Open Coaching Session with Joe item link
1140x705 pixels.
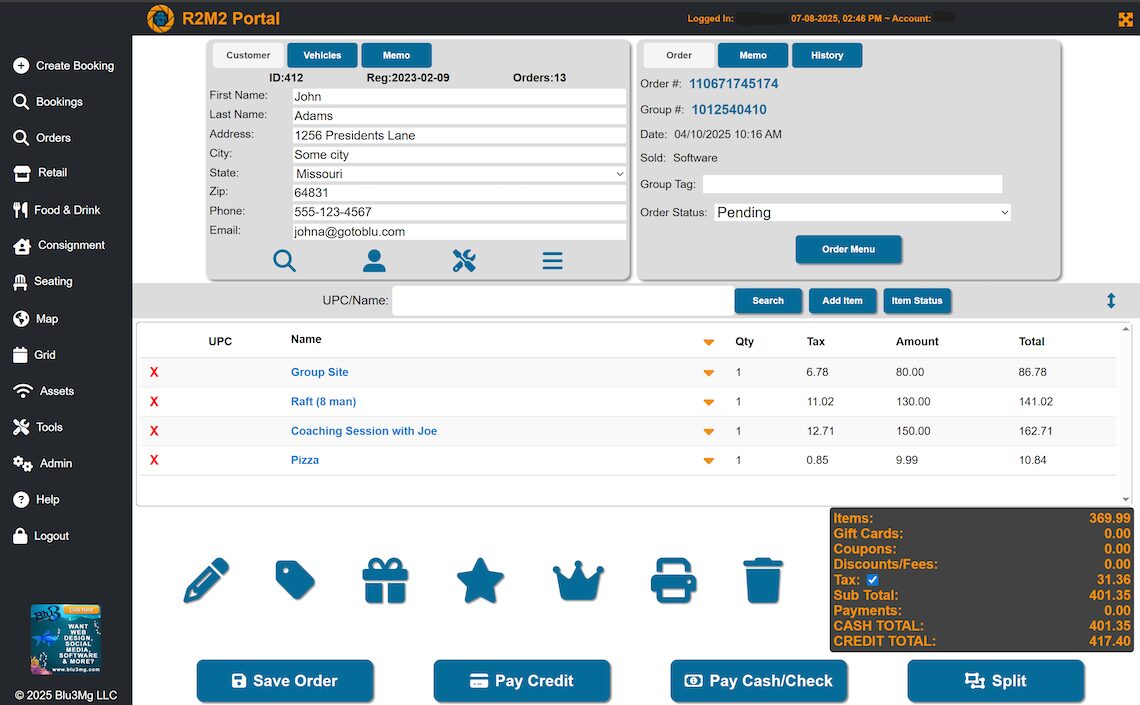click(x=363, y=431)
